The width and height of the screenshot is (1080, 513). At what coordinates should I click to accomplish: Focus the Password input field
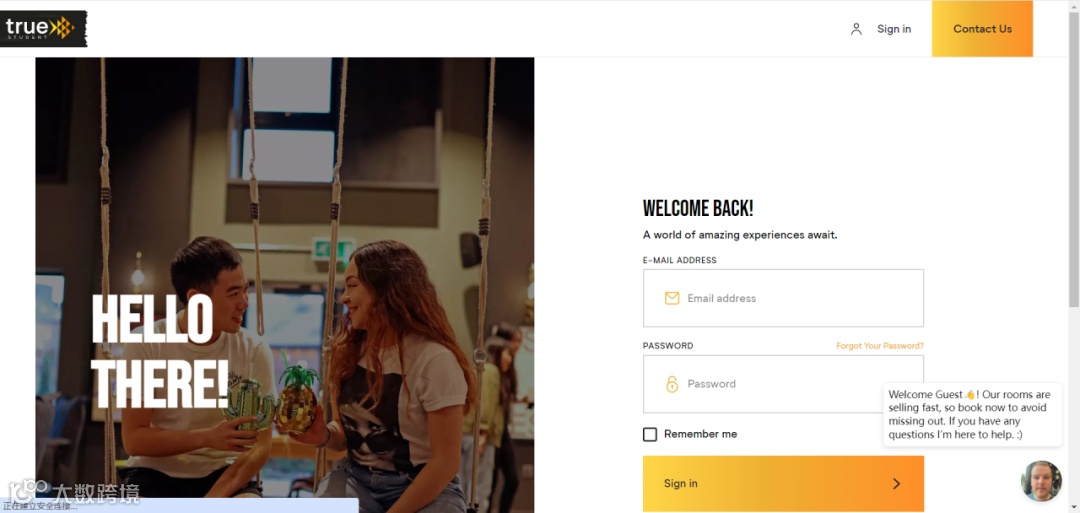(x=783, y=384)
